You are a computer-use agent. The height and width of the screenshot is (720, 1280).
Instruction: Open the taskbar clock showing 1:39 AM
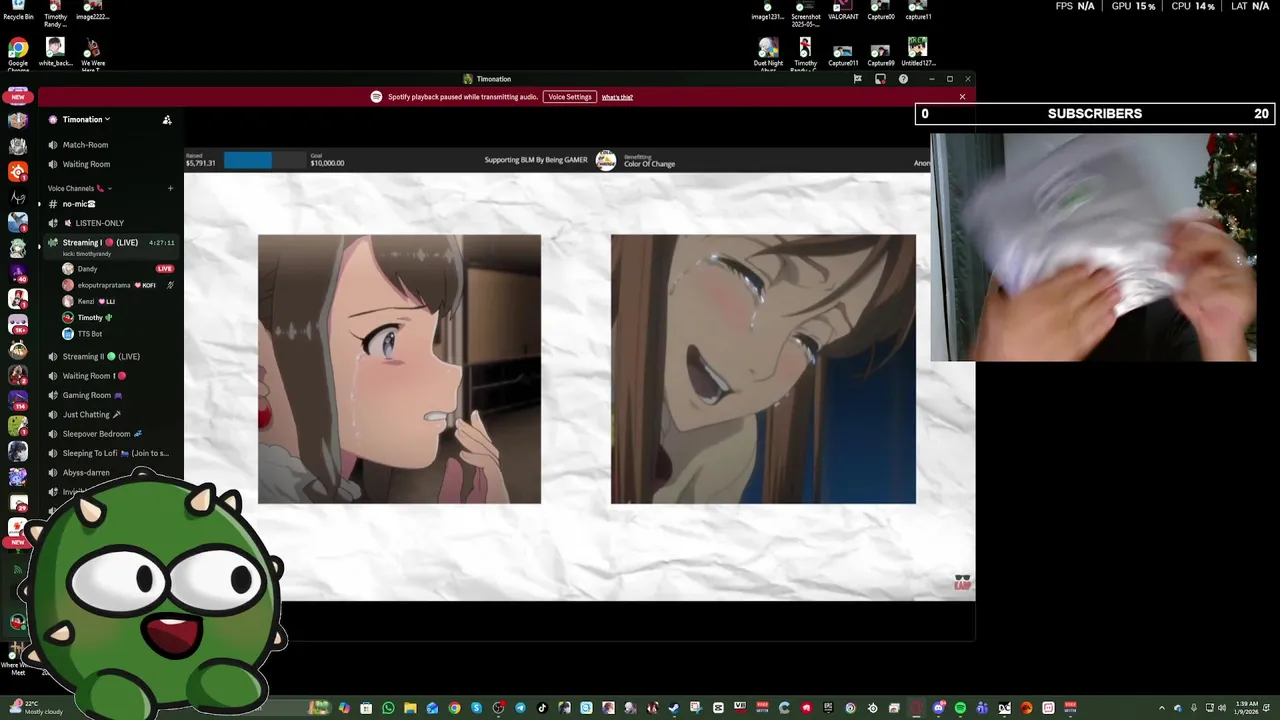coord(1246,707)
